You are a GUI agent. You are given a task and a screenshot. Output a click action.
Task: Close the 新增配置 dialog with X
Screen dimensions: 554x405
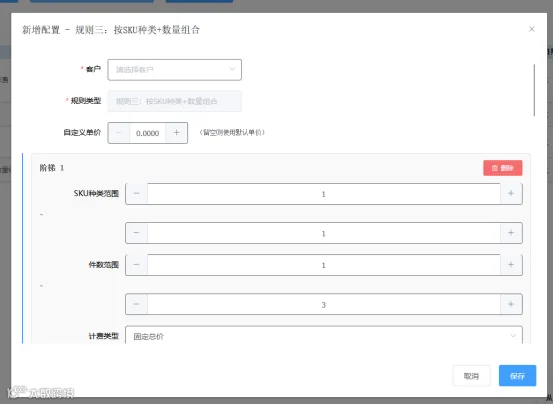tap(531, 29)
